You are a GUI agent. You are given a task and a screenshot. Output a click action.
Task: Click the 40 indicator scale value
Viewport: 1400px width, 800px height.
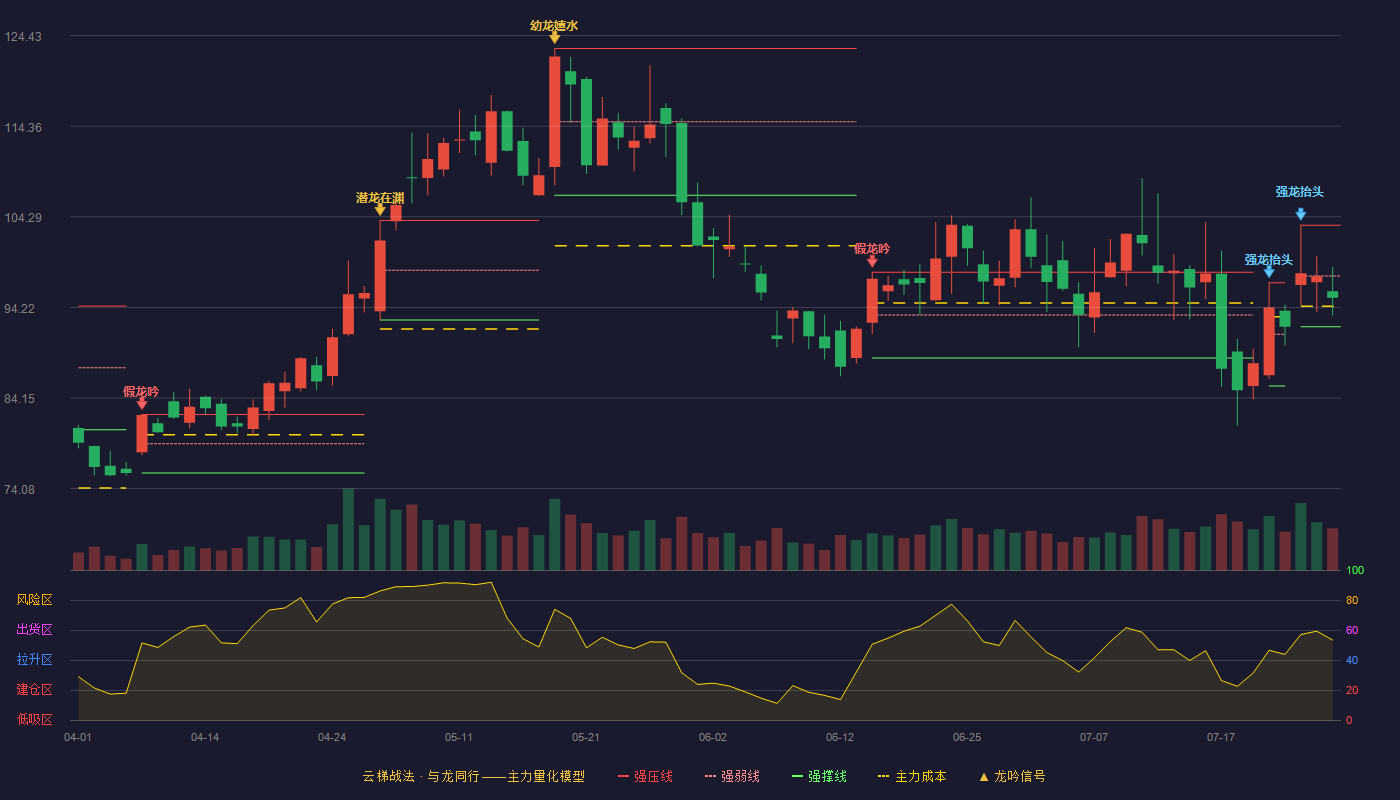point(1352,661)
